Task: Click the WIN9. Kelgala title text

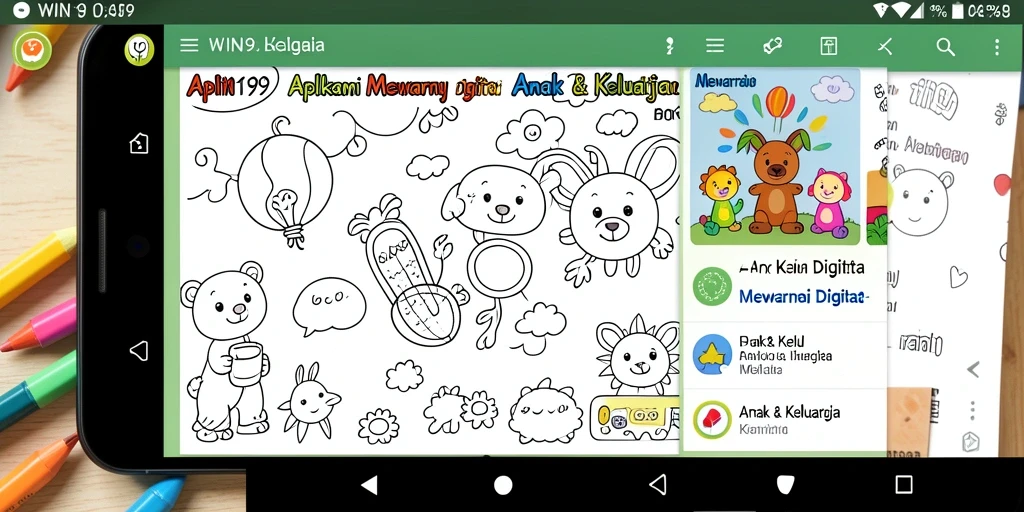Action: (266, 45)
